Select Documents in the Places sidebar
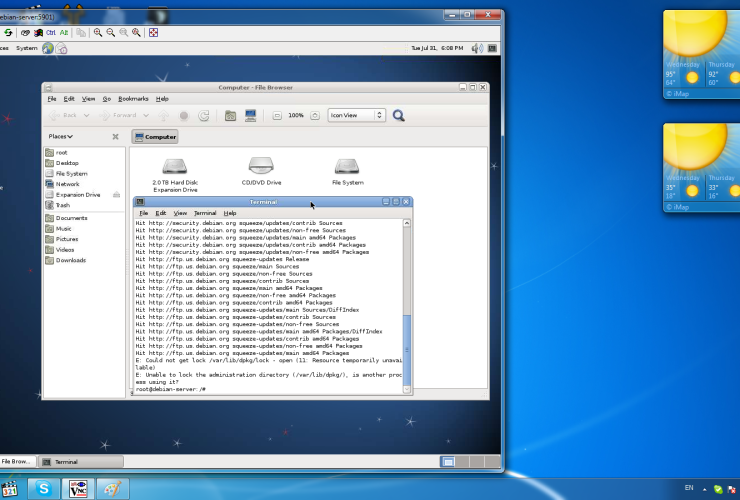This screenshot has height=500, width=740. coord(71,218)
